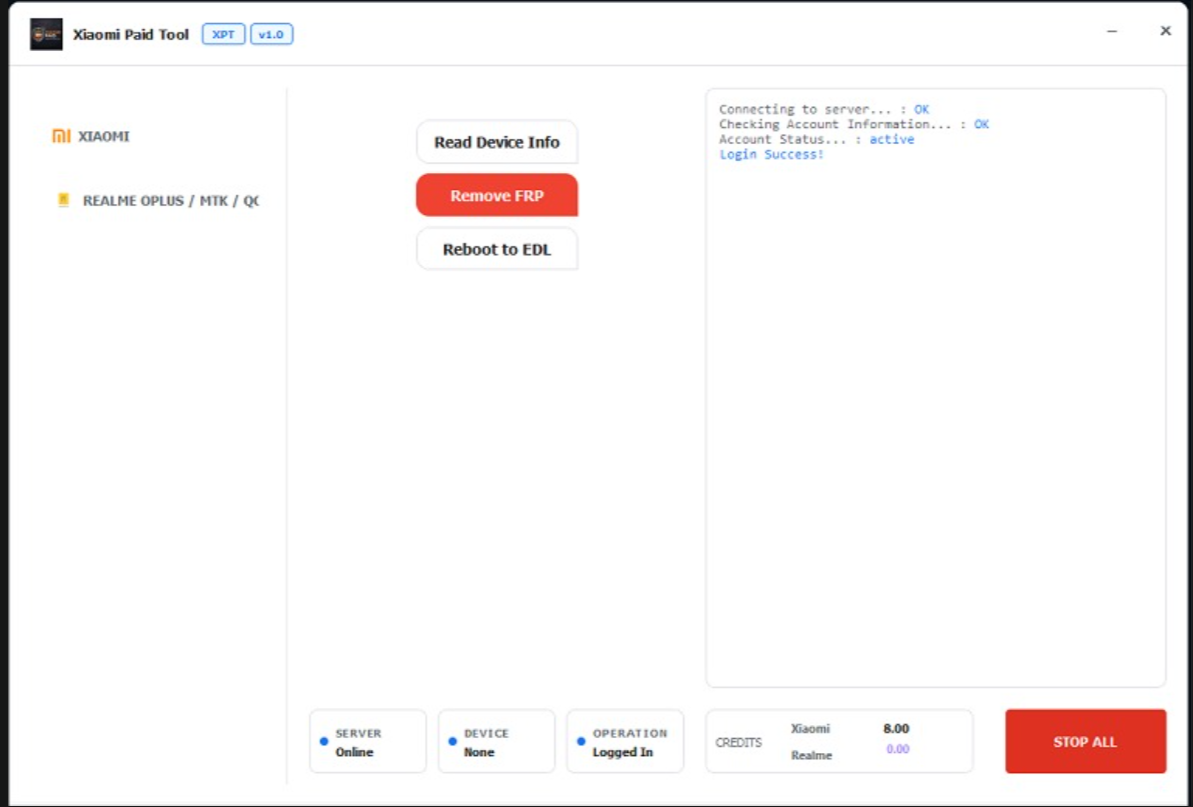Viewport: 1193px width, 807px height.
Task: Click the 'Account Status... : active' log line
Action: tap(816, 139)
